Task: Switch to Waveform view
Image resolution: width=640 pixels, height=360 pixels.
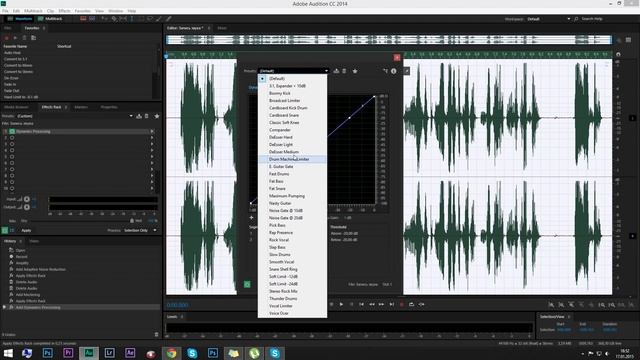Action: point(20,19)
